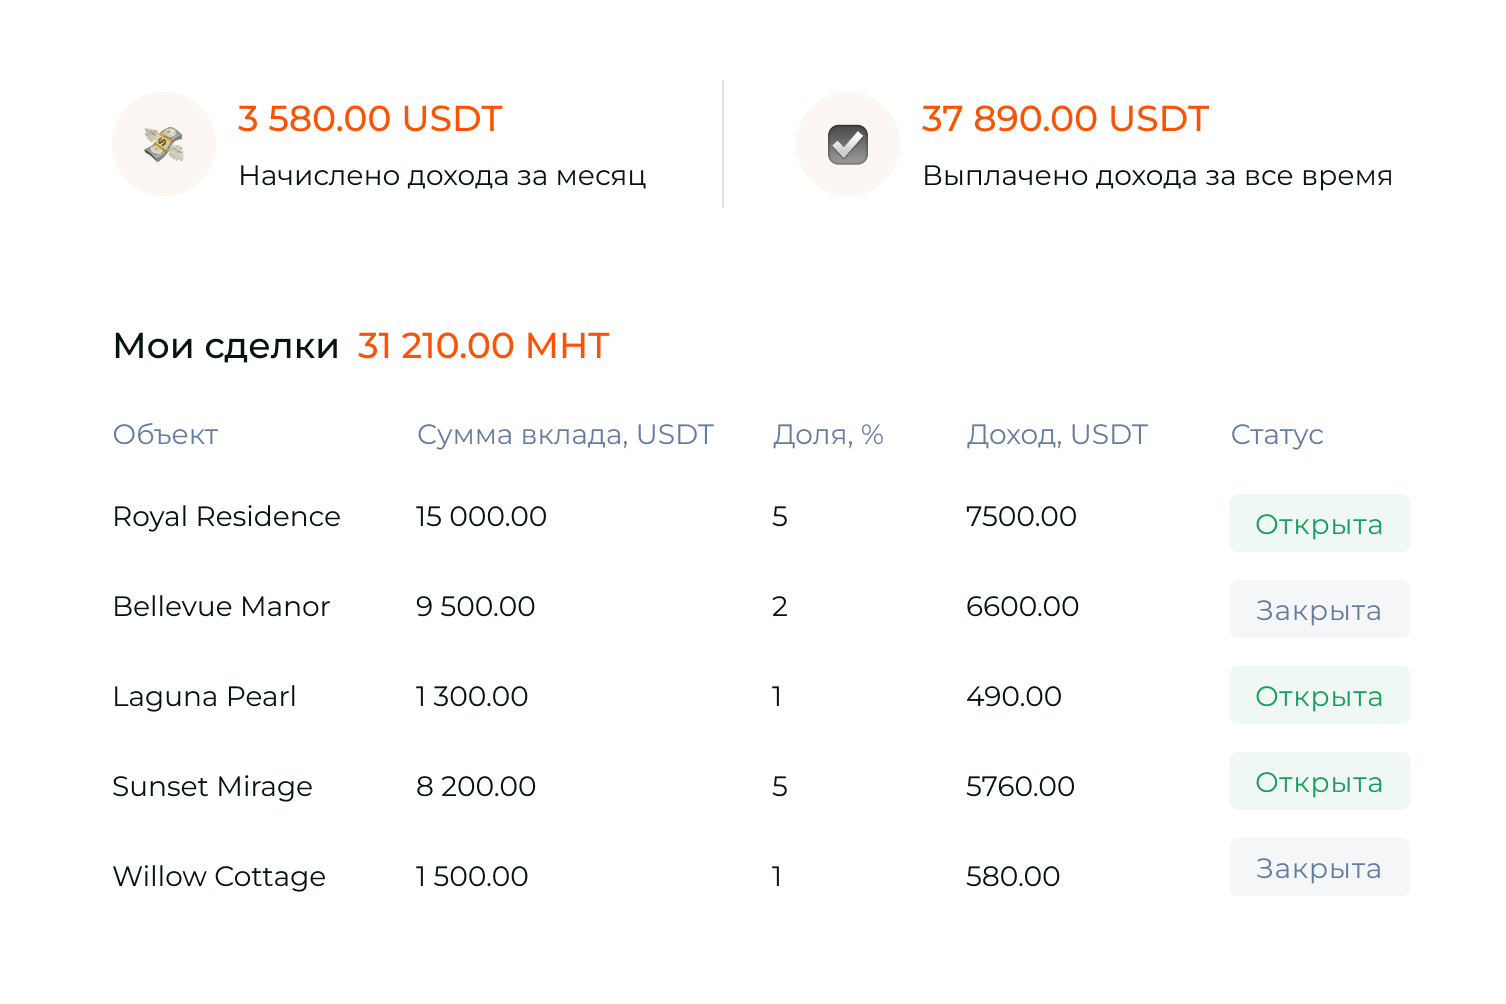Click the "Закрыта" status badge for Bellevue Manor

coord(1318,609)
